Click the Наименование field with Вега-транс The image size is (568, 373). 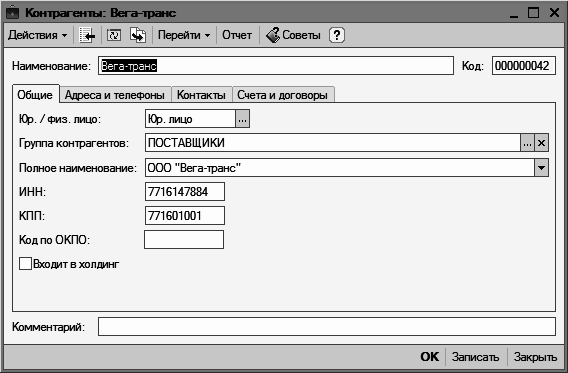tap(276, 66)
